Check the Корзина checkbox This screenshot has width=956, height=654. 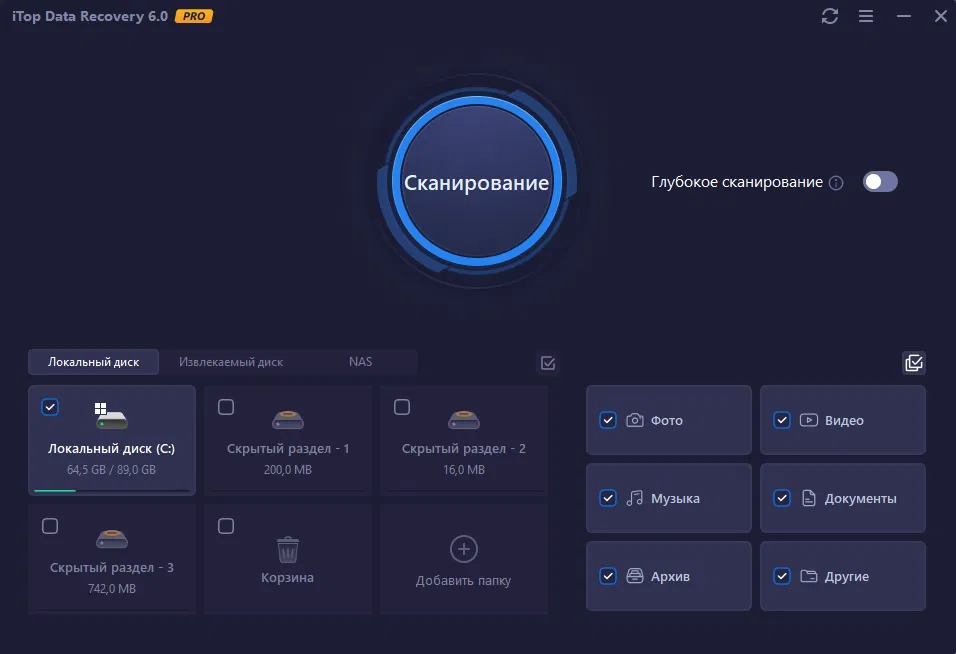(226, 526)
